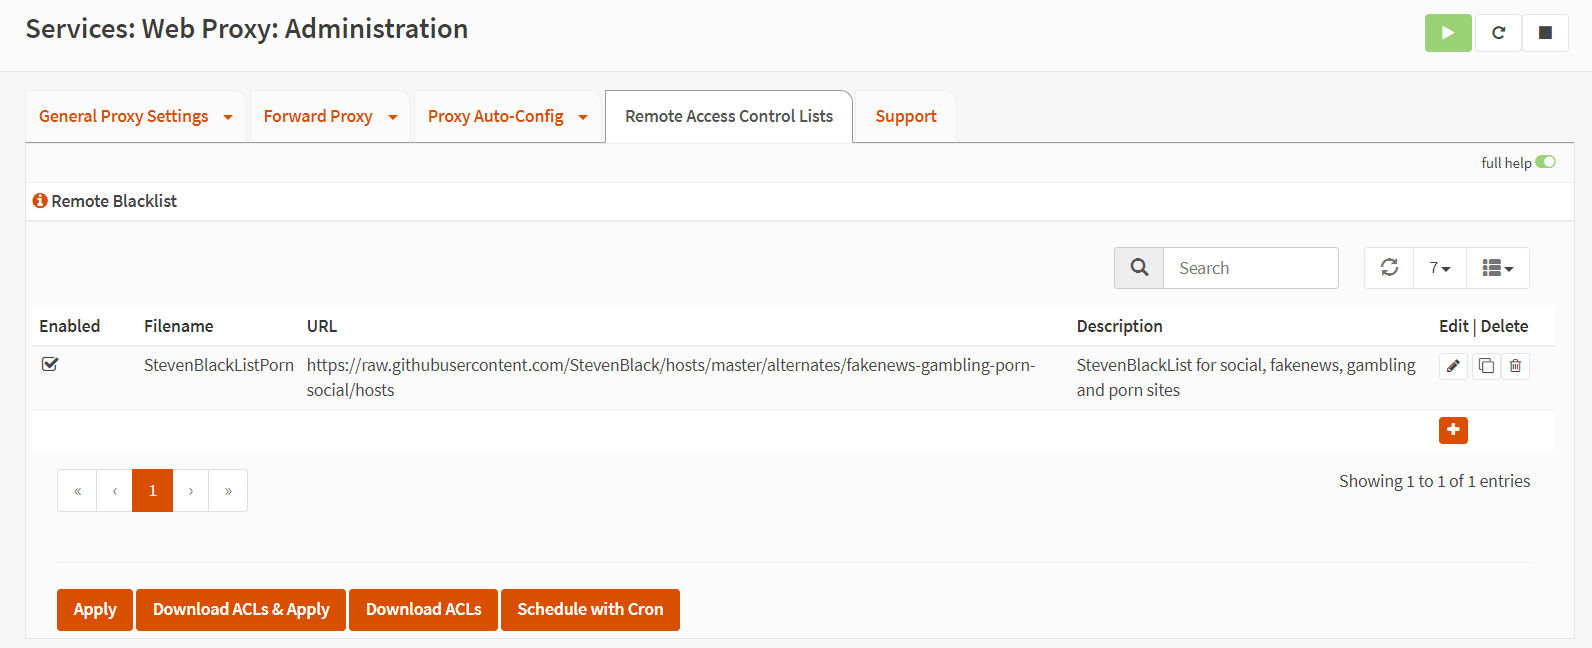Expand the Forward Proxy tab dropdown

(393, 117)
